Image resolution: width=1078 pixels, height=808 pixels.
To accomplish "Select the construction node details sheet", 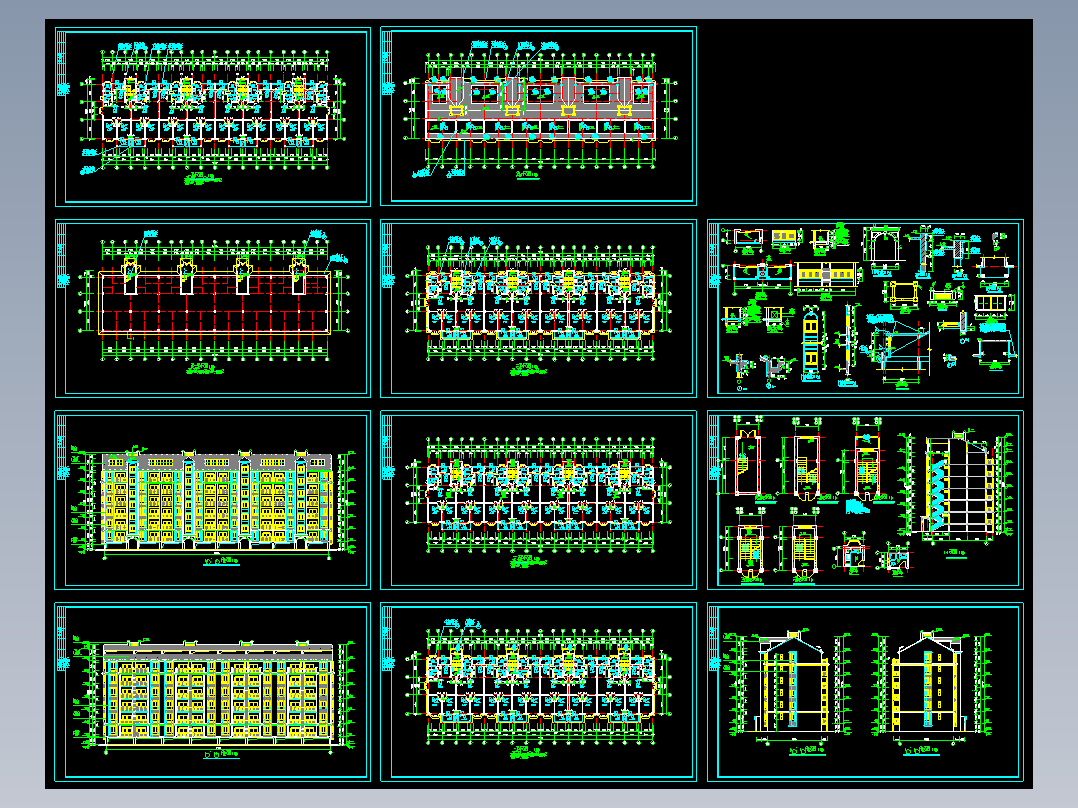I will (865, 308).
